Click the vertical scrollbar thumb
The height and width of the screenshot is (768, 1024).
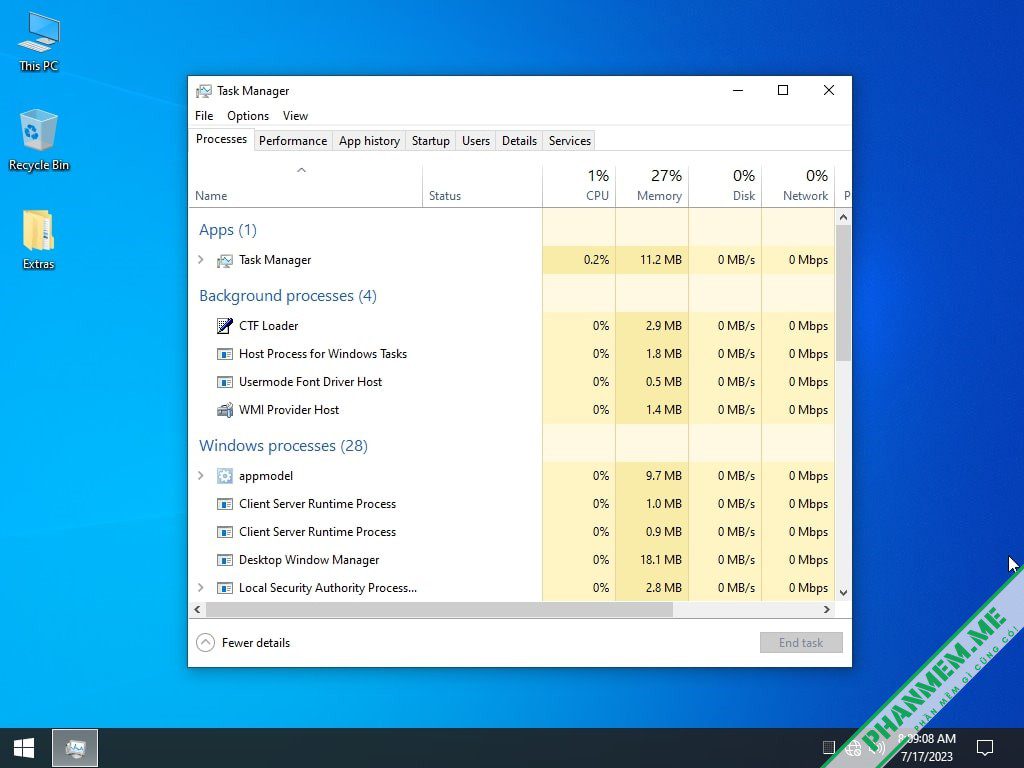click(x=843, y=293)
